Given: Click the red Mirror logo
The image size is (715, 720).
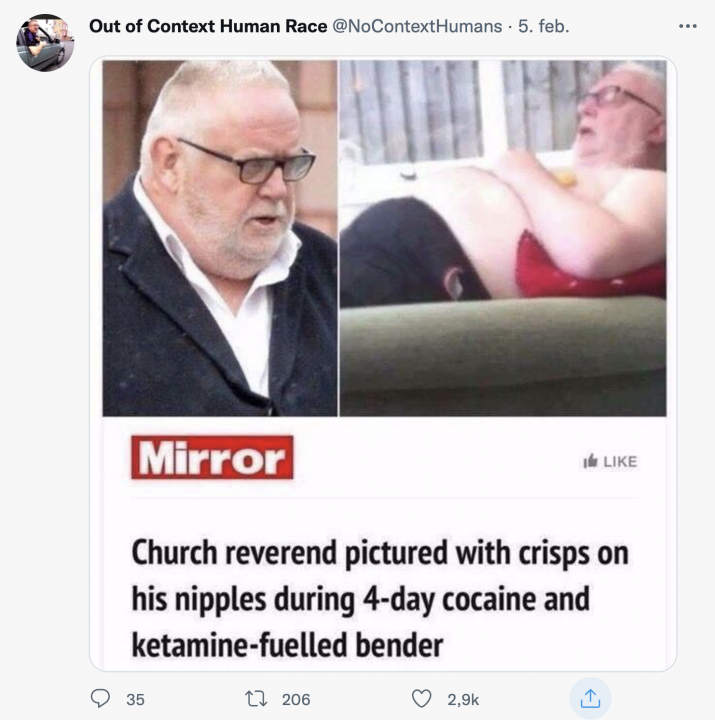Looking at the screenshot, I should 212,458.
